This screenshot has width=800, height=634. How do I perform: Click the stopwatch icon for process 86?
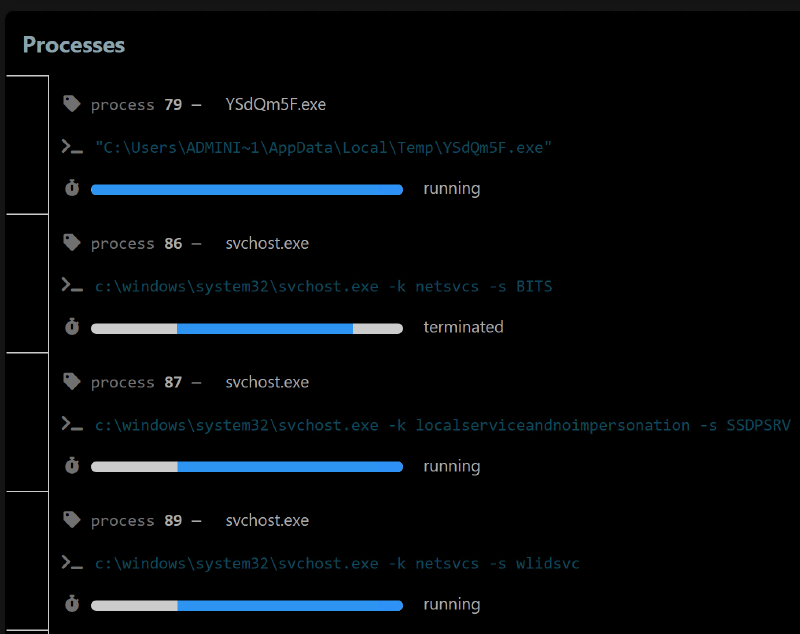pos(71,327)
